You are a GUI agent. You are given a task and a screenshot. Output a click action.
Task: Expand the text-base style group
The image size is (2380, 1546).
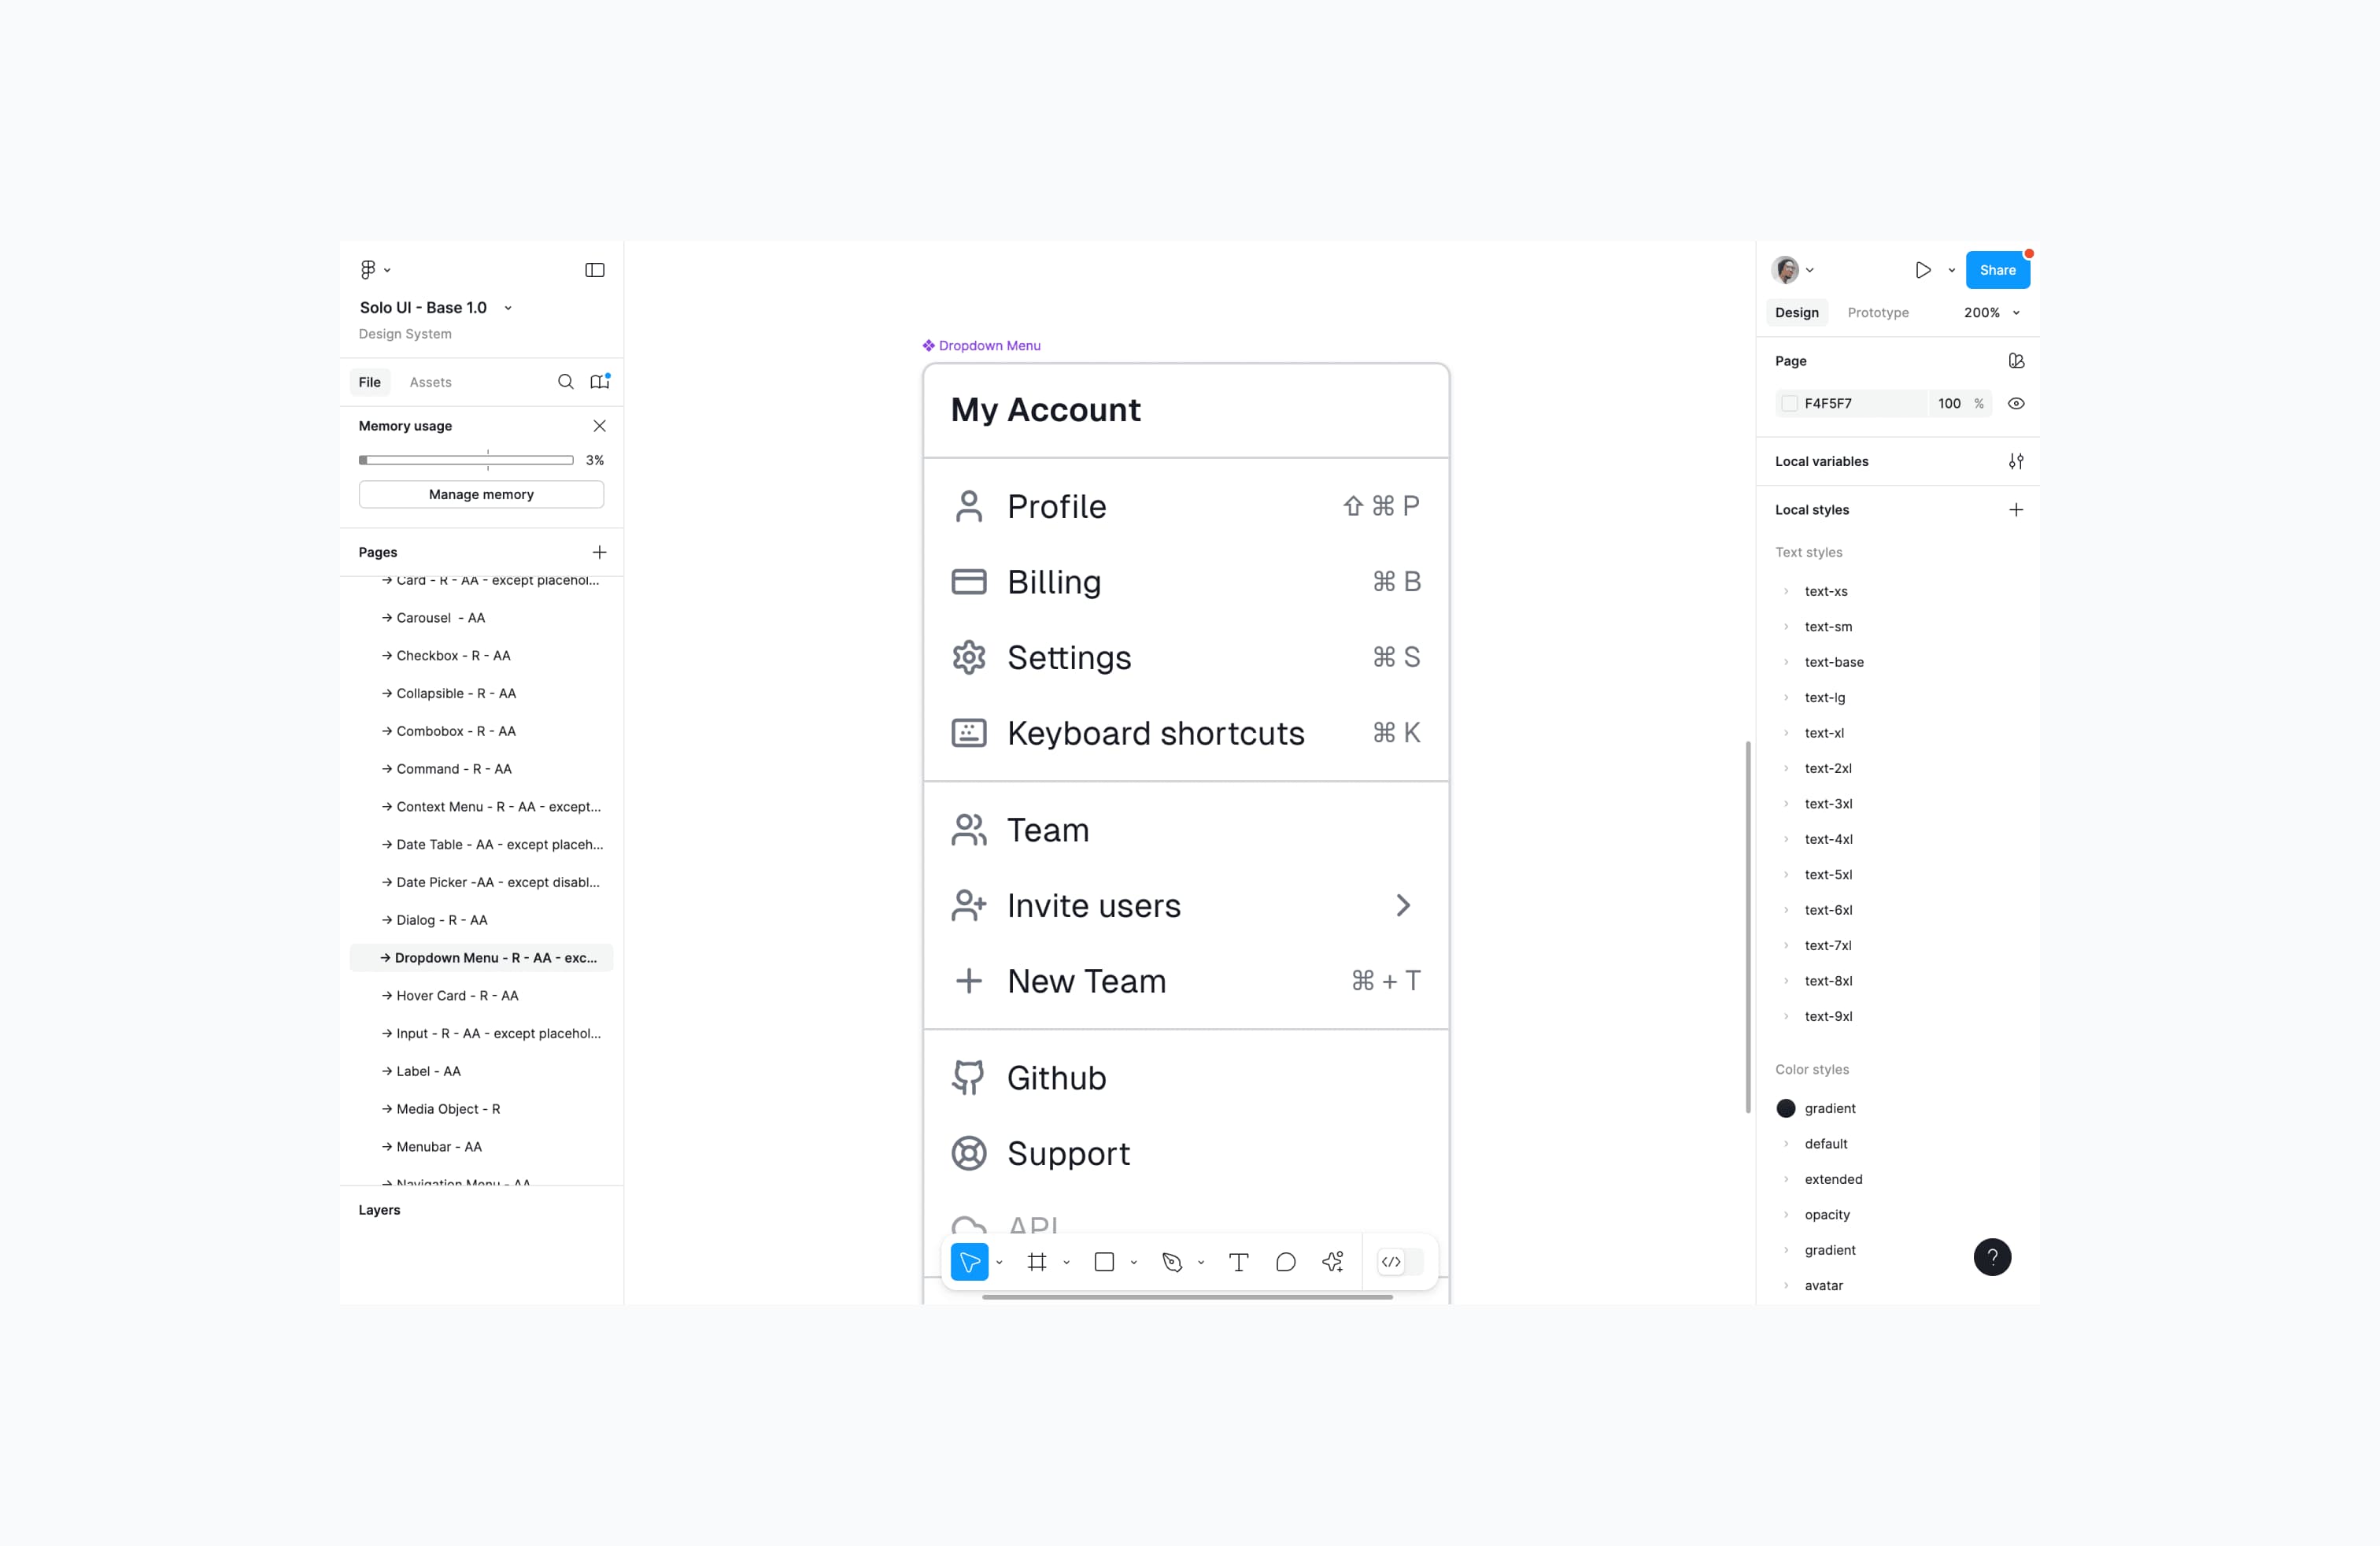point(1786,662)
